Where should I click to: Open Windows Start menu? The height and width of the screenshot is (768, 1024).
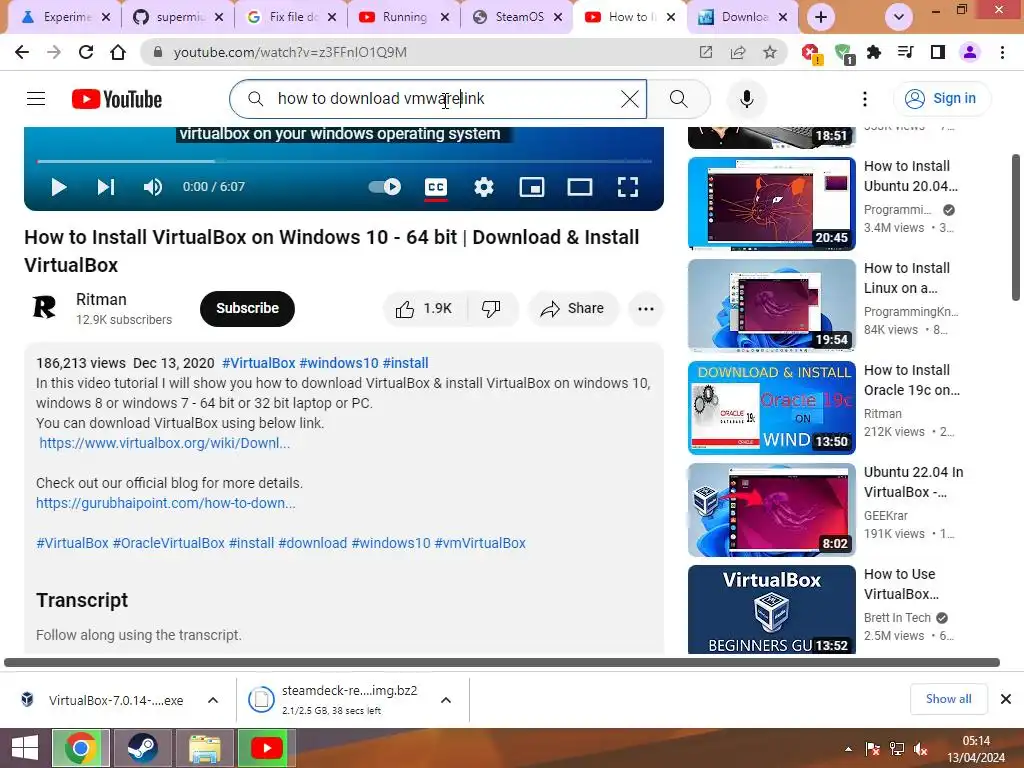point(25,748)
